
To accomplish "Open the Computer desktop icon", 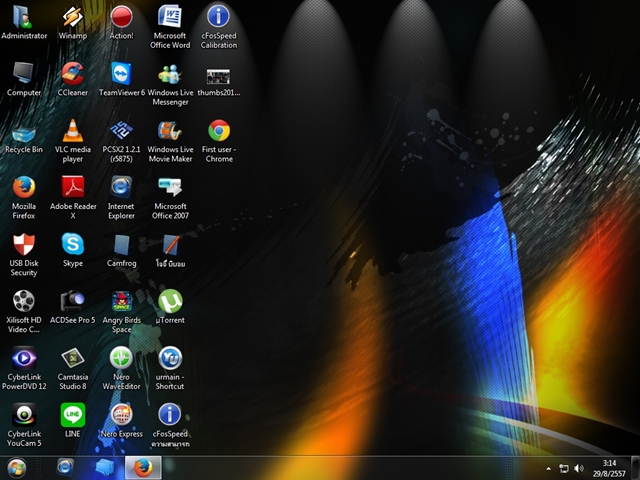I will (x=24, y=74).
